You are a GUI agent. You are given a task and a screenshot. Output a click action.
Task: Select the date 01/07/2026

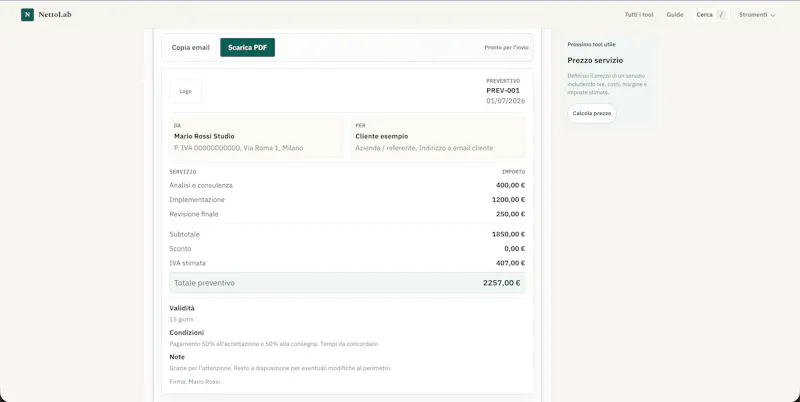coord(505,101)
